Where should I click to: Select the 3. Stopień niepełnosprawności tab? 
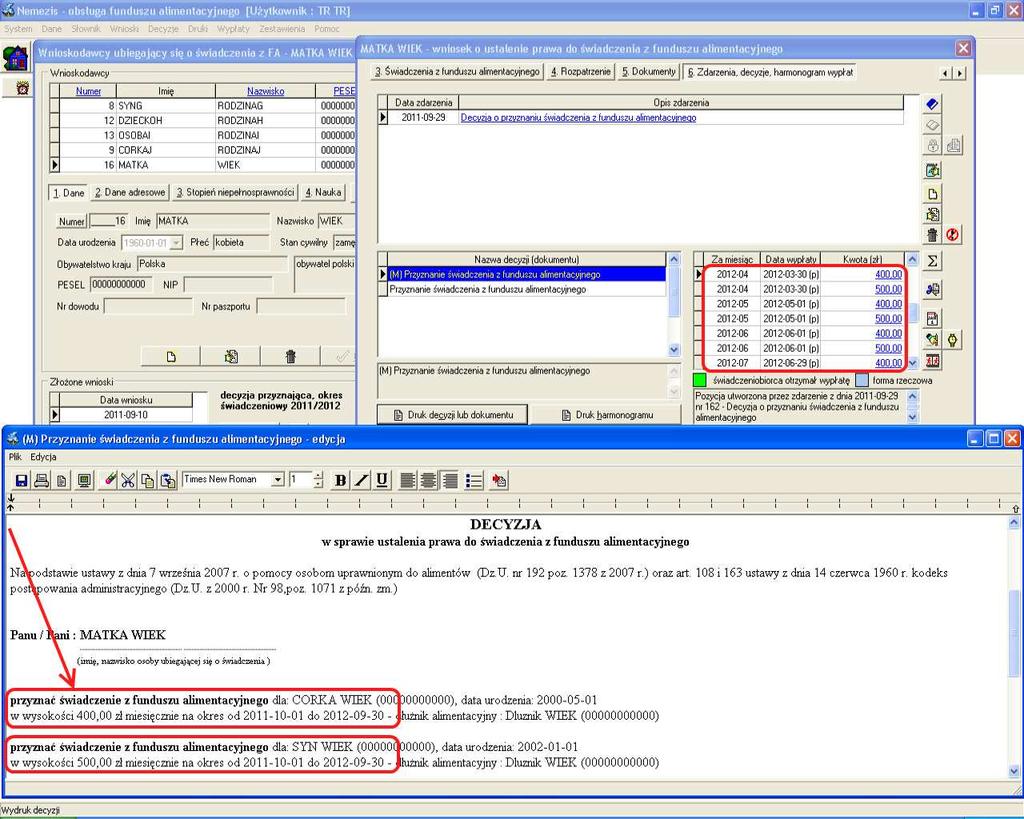pos(235,193)
